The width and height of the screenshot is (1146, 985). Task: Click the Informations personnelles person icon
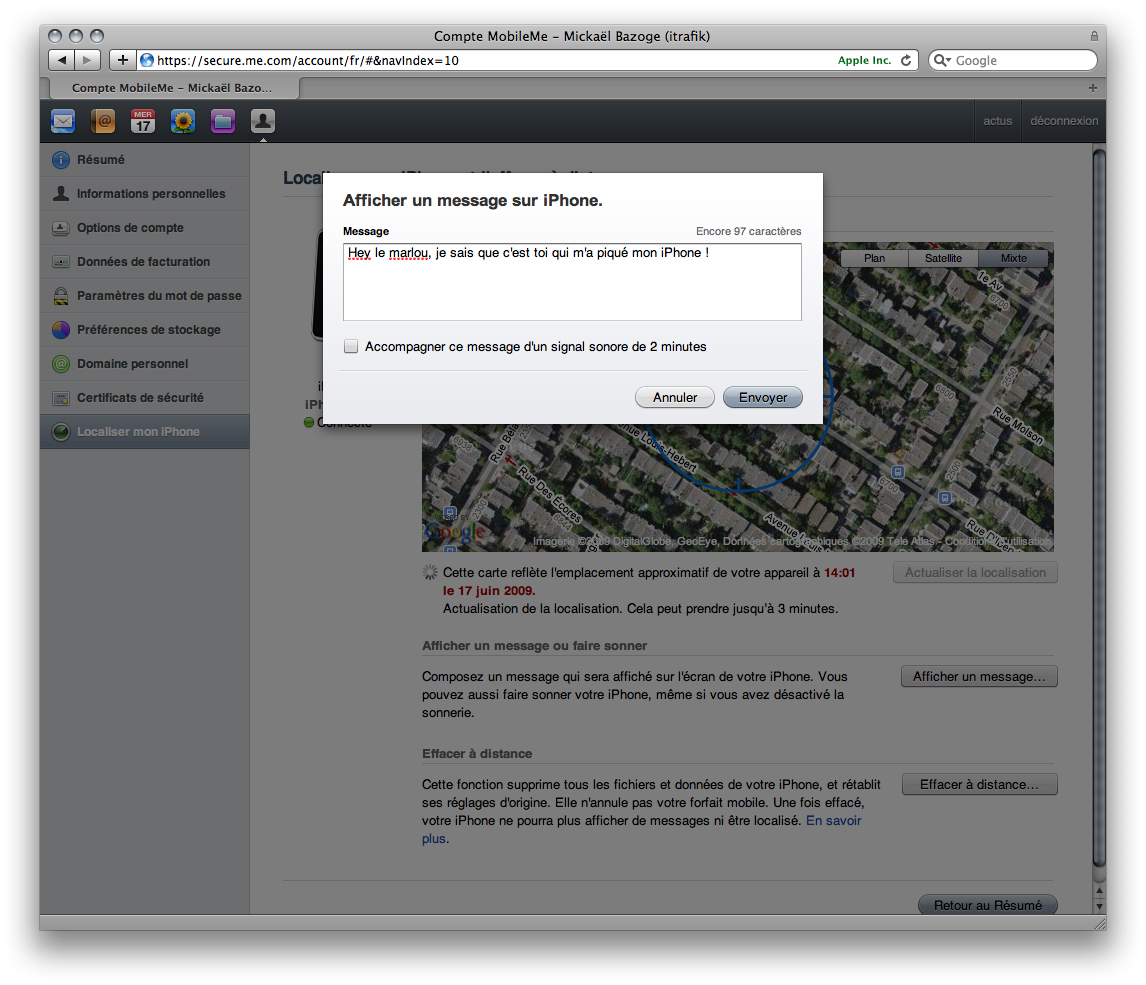[61, 194]
